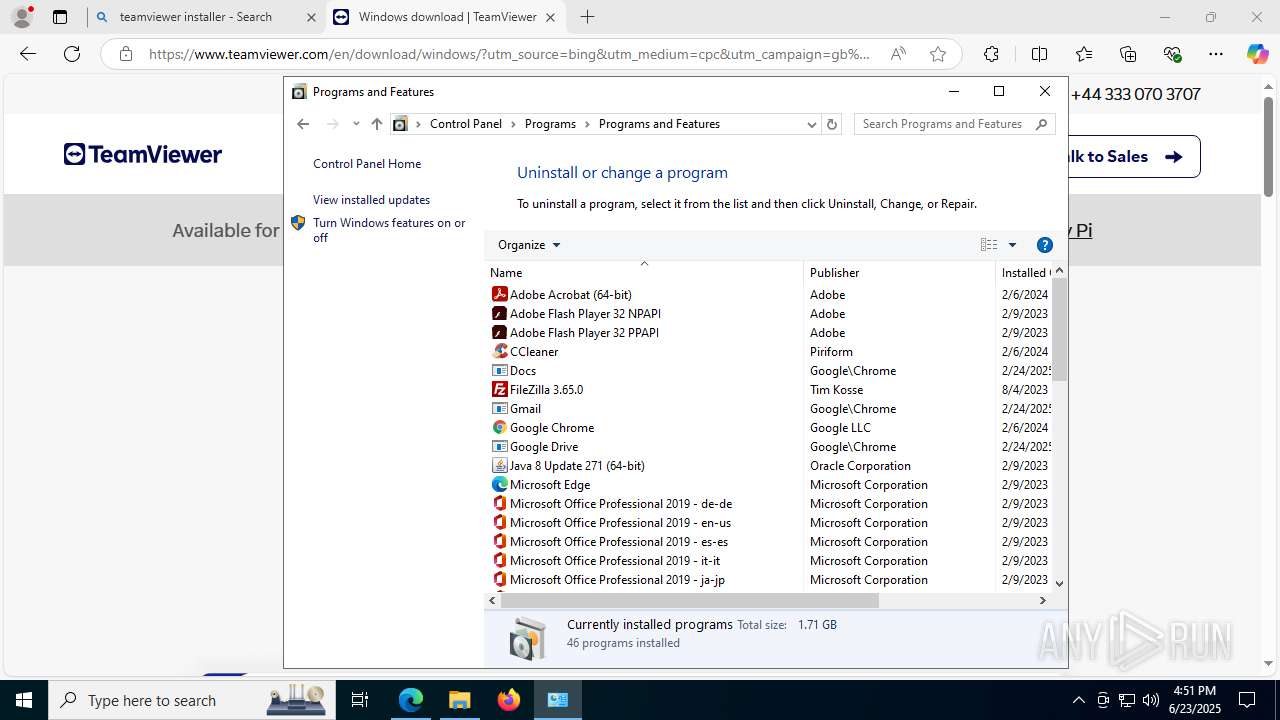
Task: Click the Edge address bar URL
Action: (509, 54)
